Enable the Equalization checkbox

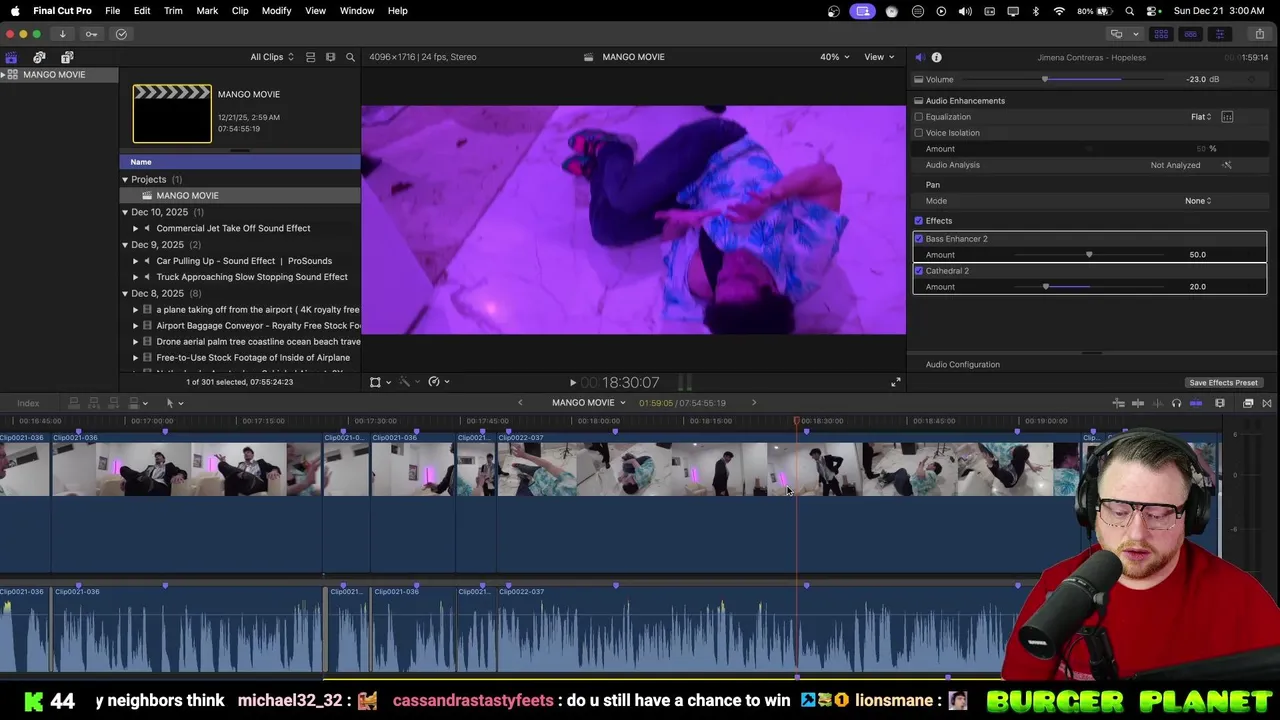point(919,117)
